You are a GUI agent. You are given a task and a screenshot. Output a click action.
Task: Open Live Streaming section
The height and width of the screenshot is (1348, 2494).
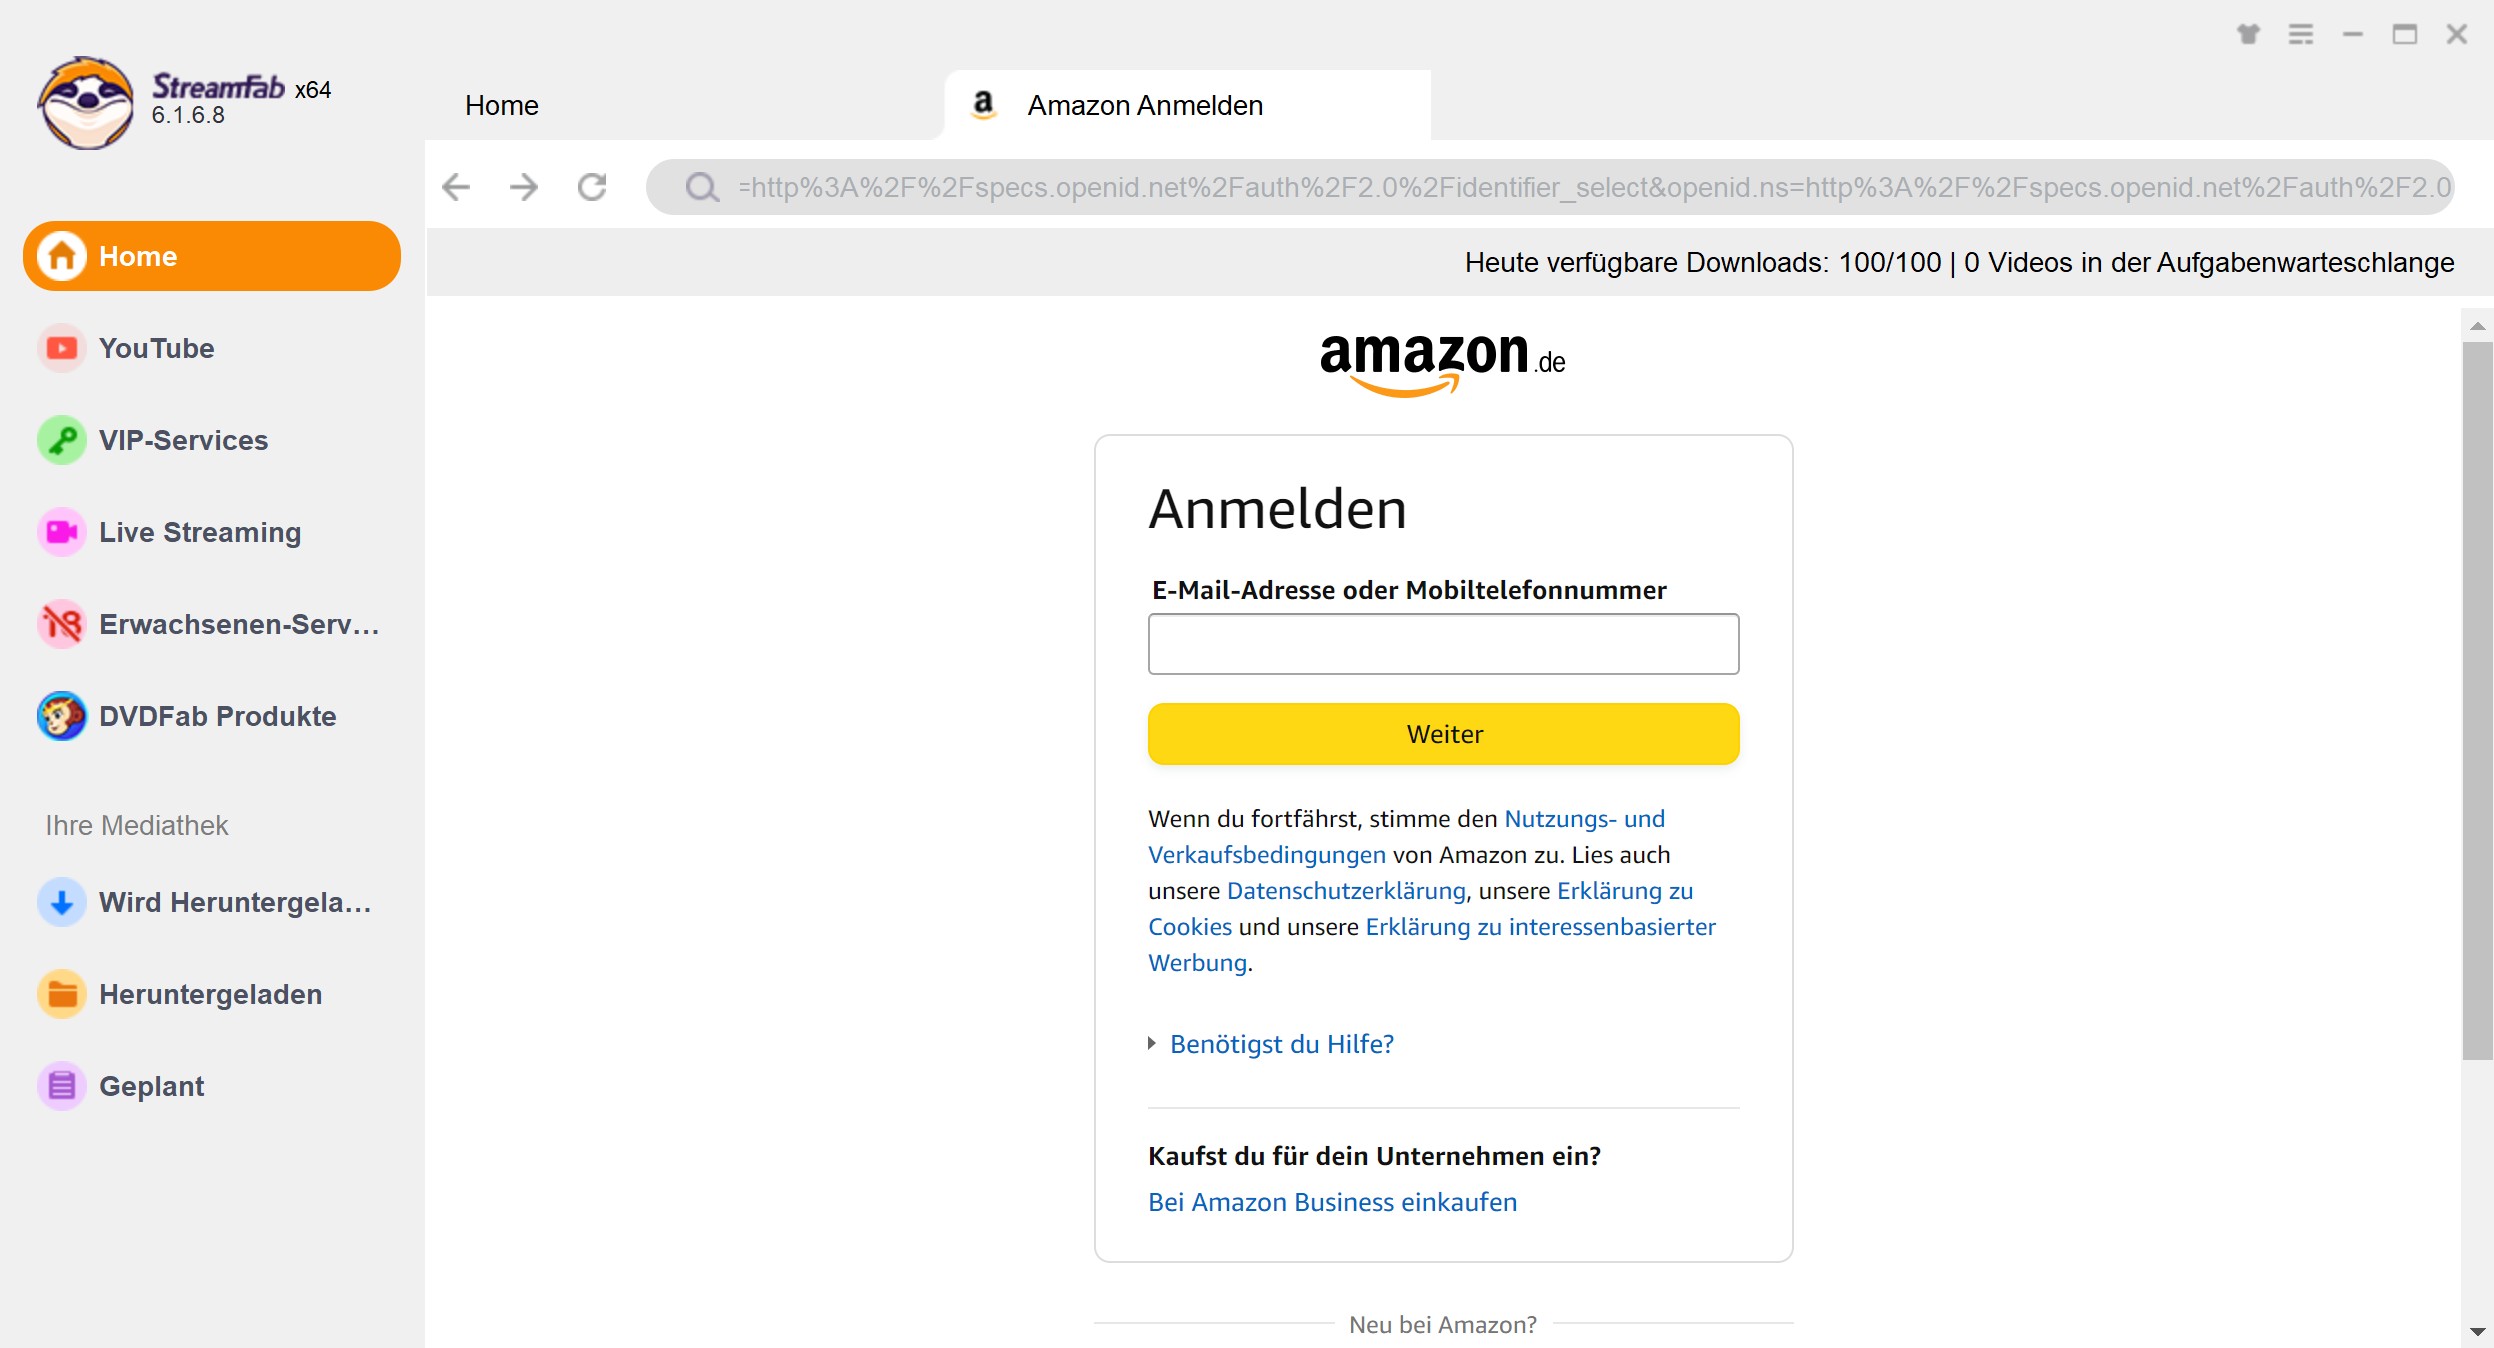[x=199, y=531]
